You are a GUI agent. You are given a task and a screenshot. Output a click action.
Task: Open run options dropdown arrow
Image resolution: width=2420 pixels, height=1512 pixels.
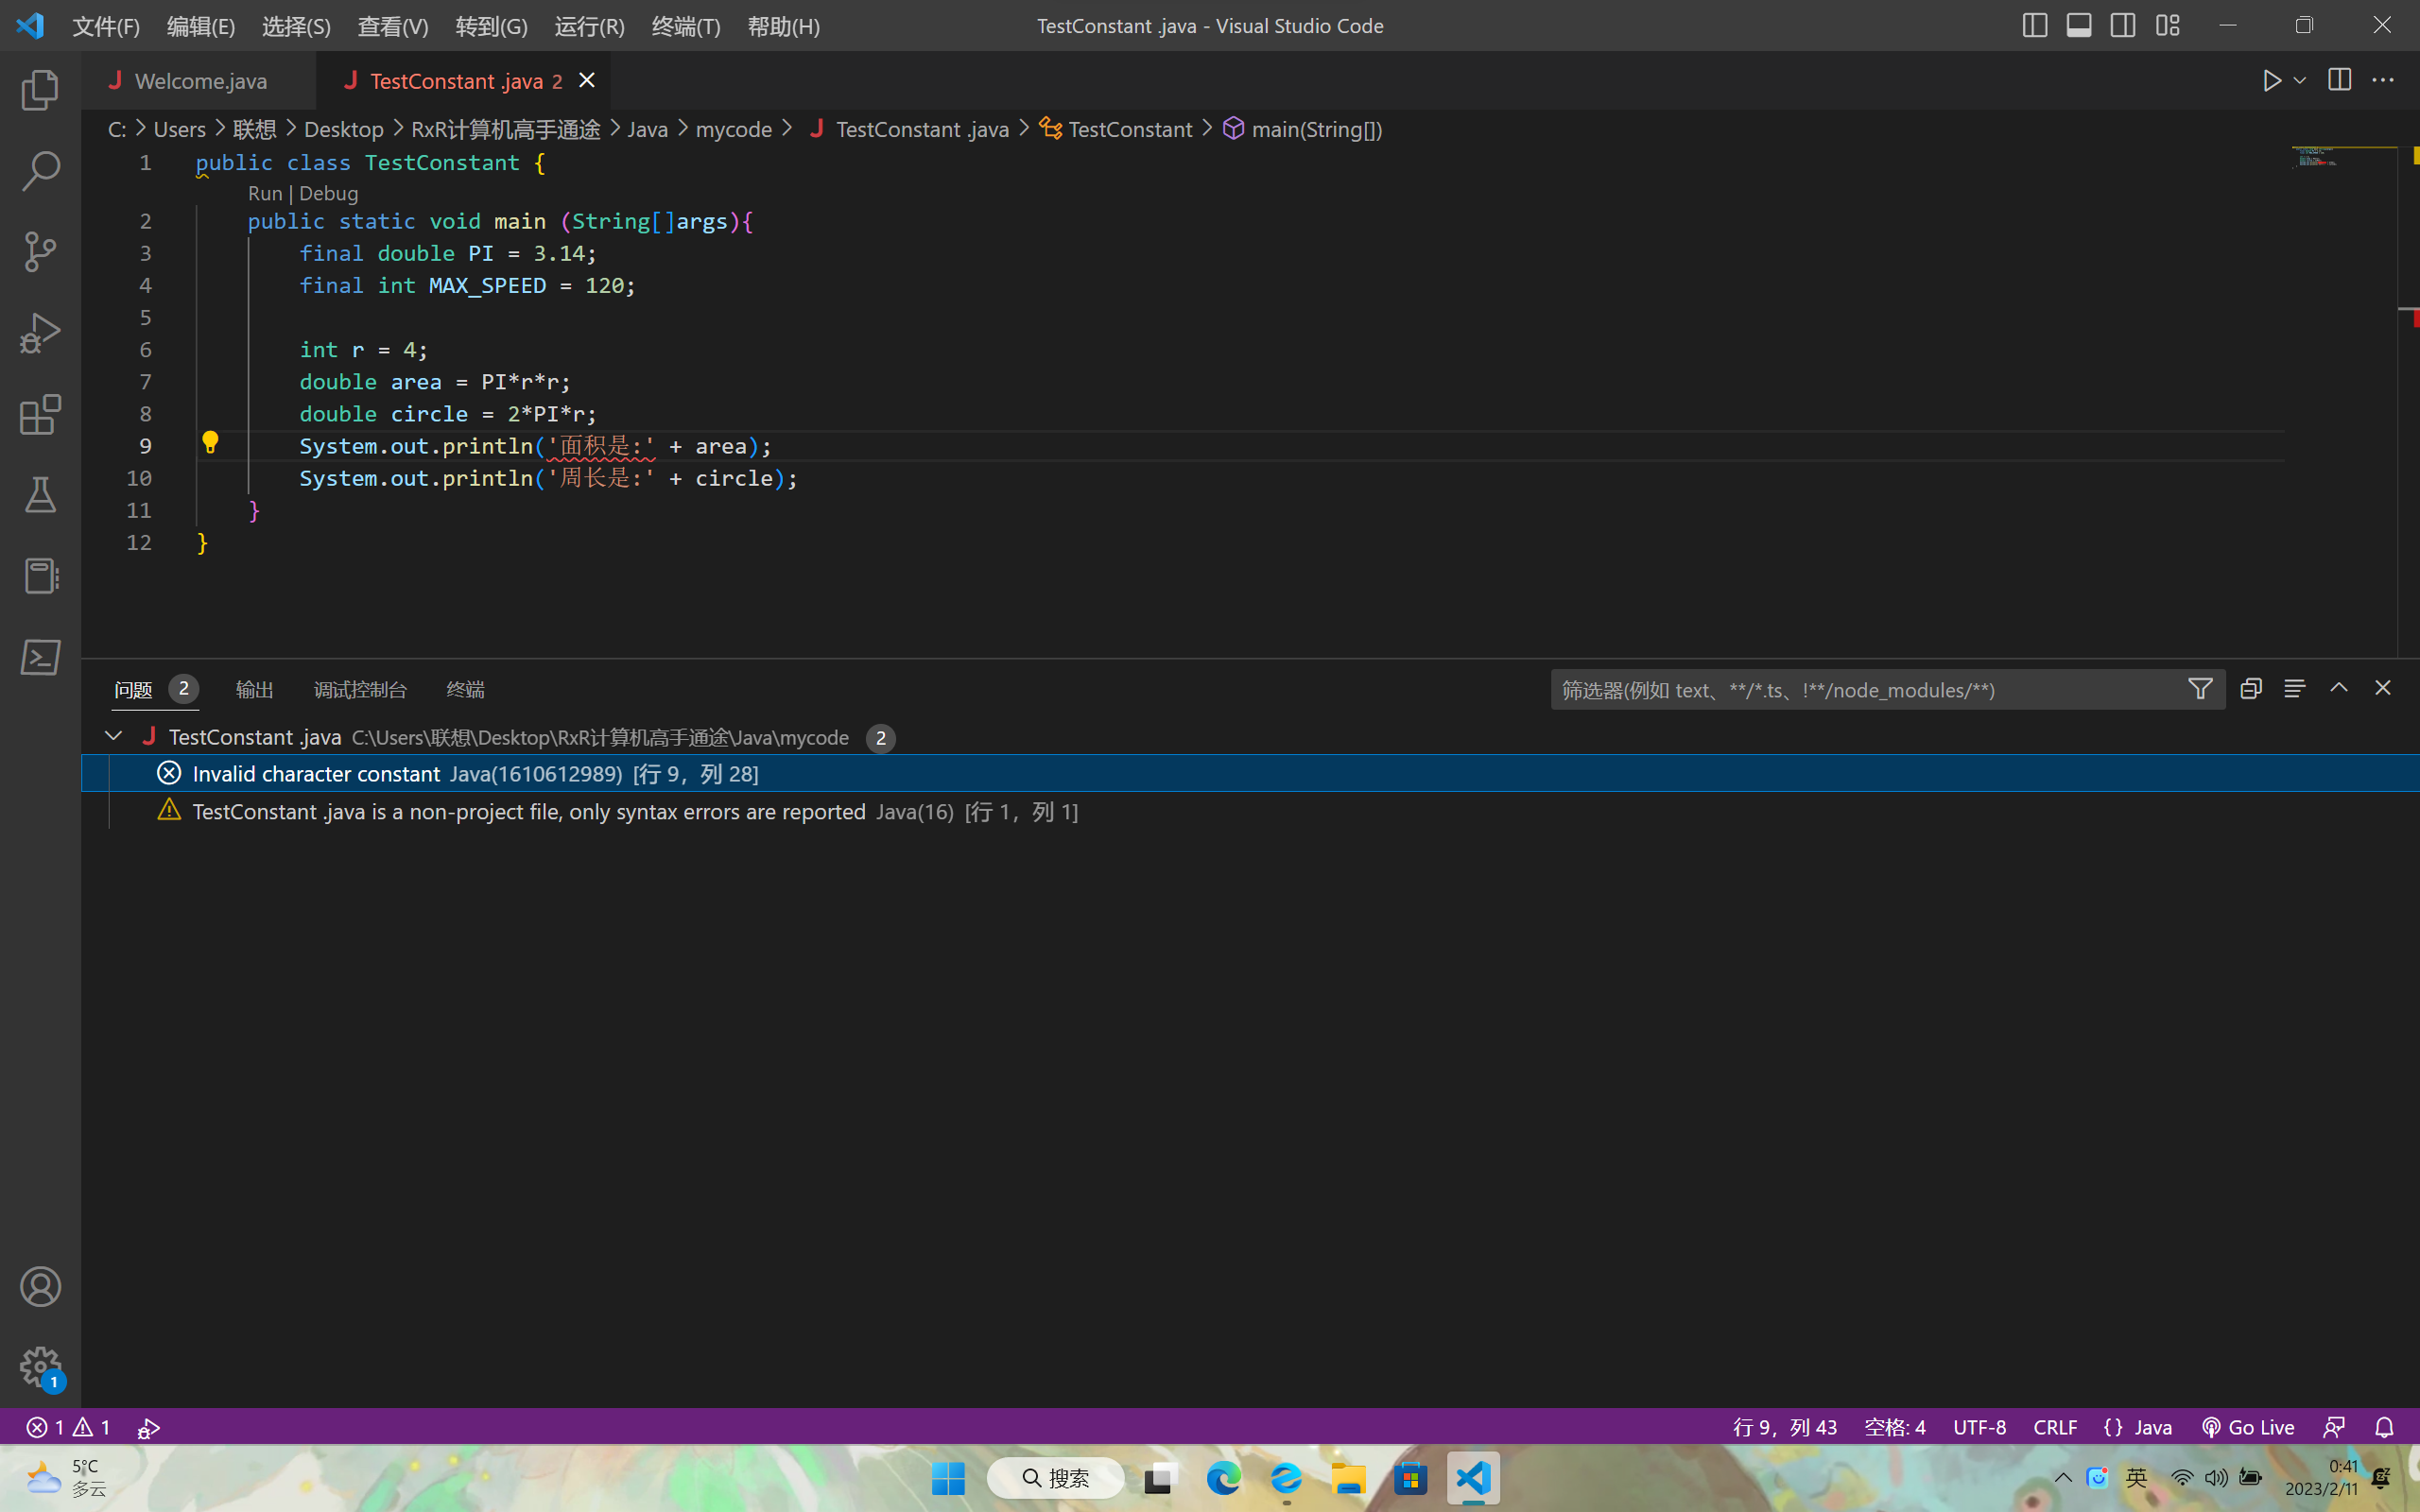click(x=2300, y=80)
